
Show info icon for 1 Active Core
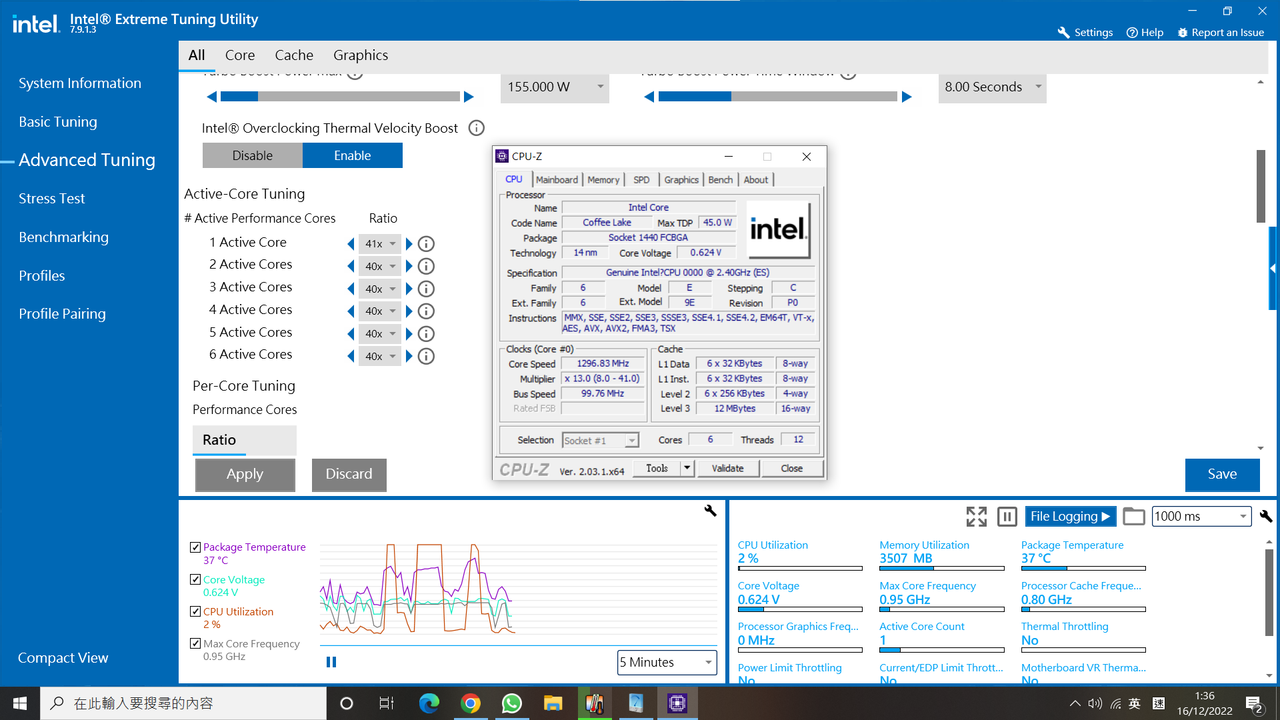(426, 244)
